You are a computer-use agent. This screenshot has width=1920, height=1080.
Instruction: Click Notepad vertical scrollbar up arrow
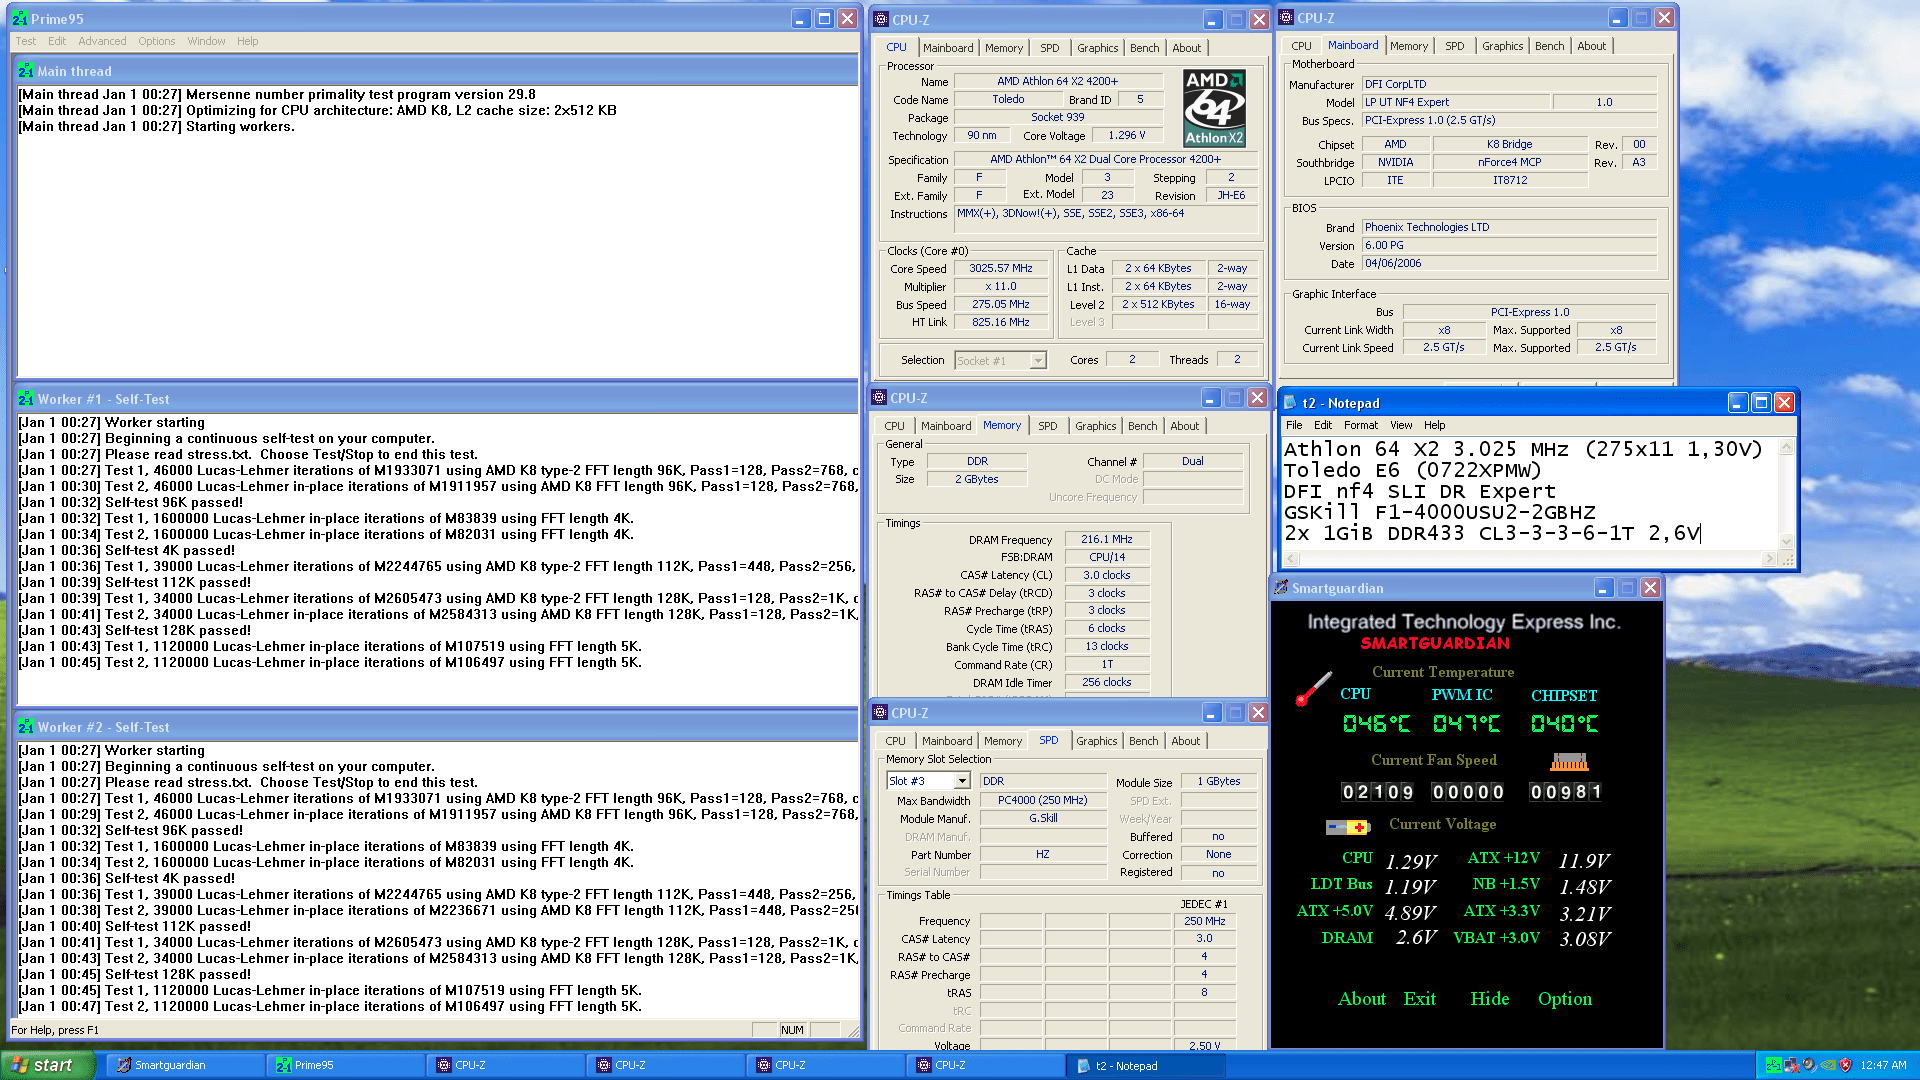1786,447
